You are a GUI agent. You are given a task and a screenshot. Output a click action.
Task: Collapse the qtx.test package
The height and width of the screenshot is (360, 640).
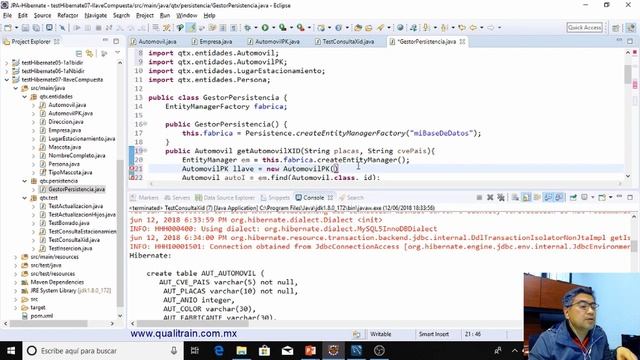tap(24, 198)
